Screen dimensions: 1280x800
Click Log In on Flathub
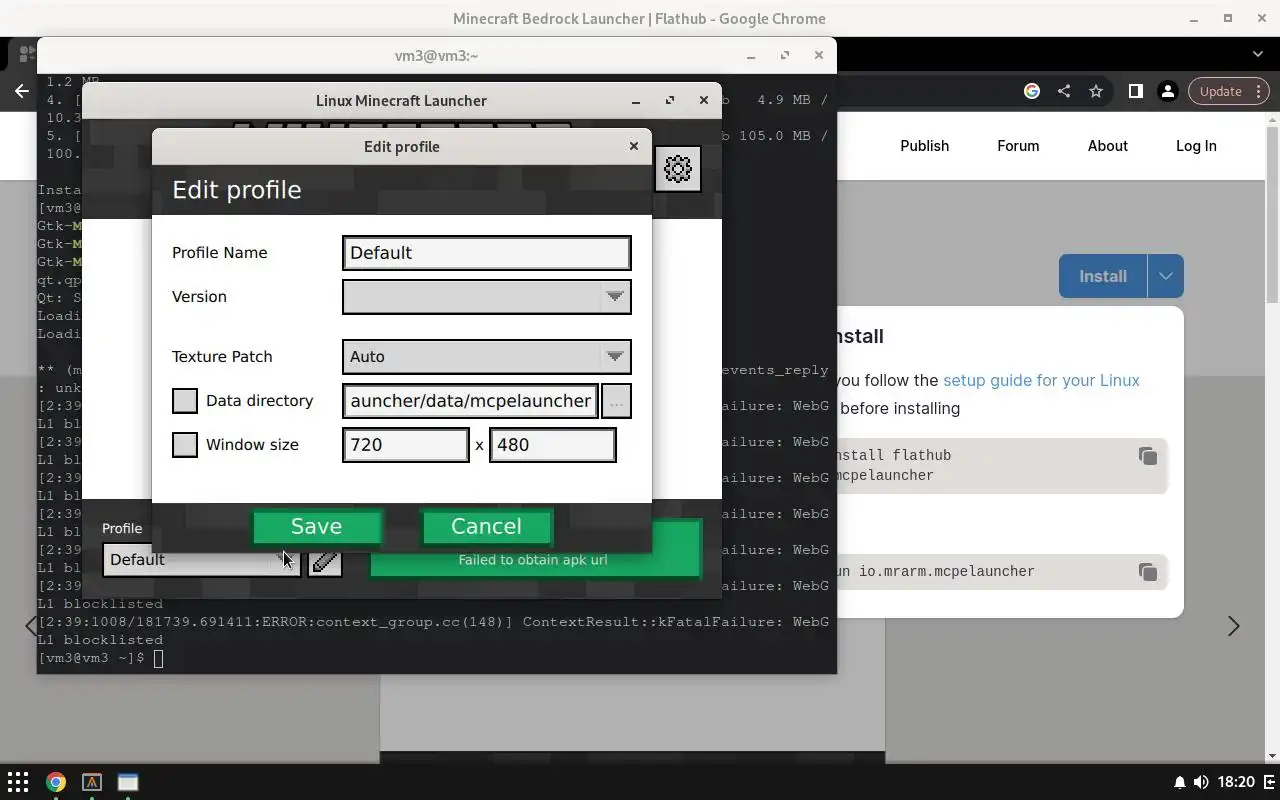tap(1196, 146)
